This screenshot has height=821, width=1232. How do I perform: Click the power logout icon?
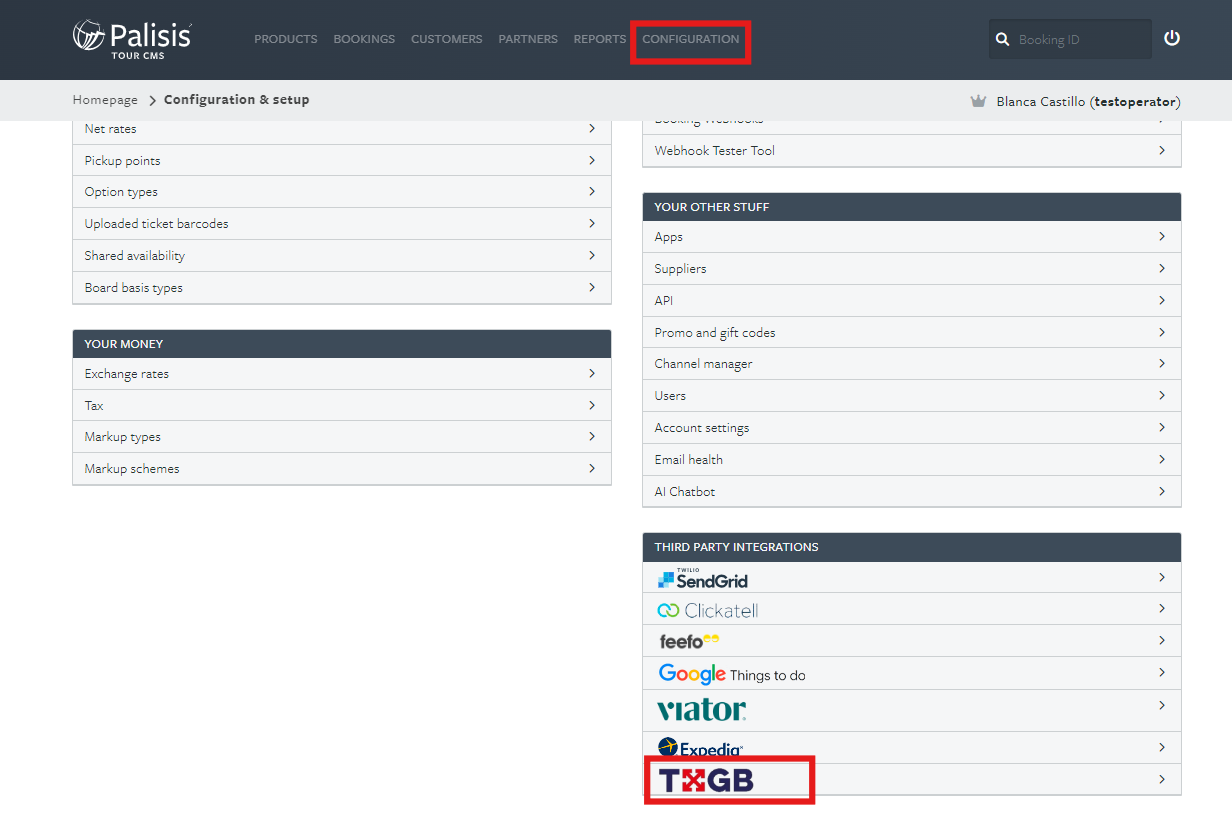coord(1172,39)
